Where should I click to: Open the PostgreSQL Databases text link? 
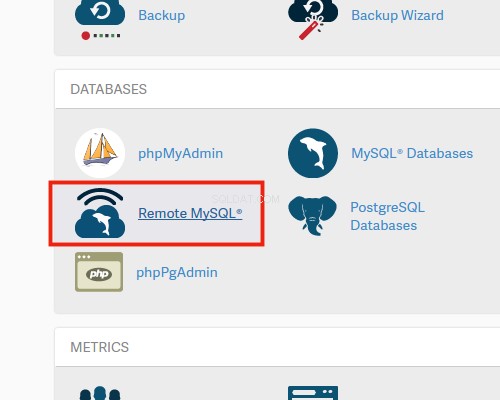387,216
